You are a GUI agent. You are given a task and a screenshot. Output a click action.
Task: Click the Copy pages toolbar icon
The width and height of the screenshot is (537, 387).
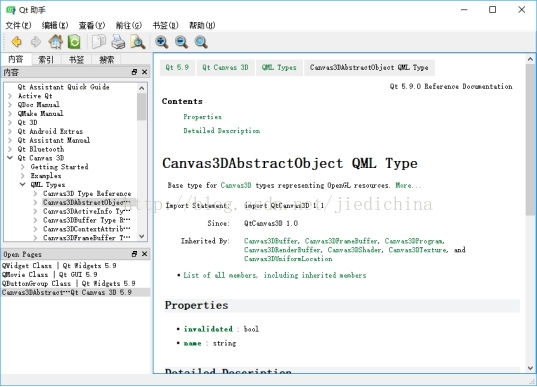(99, 42)
